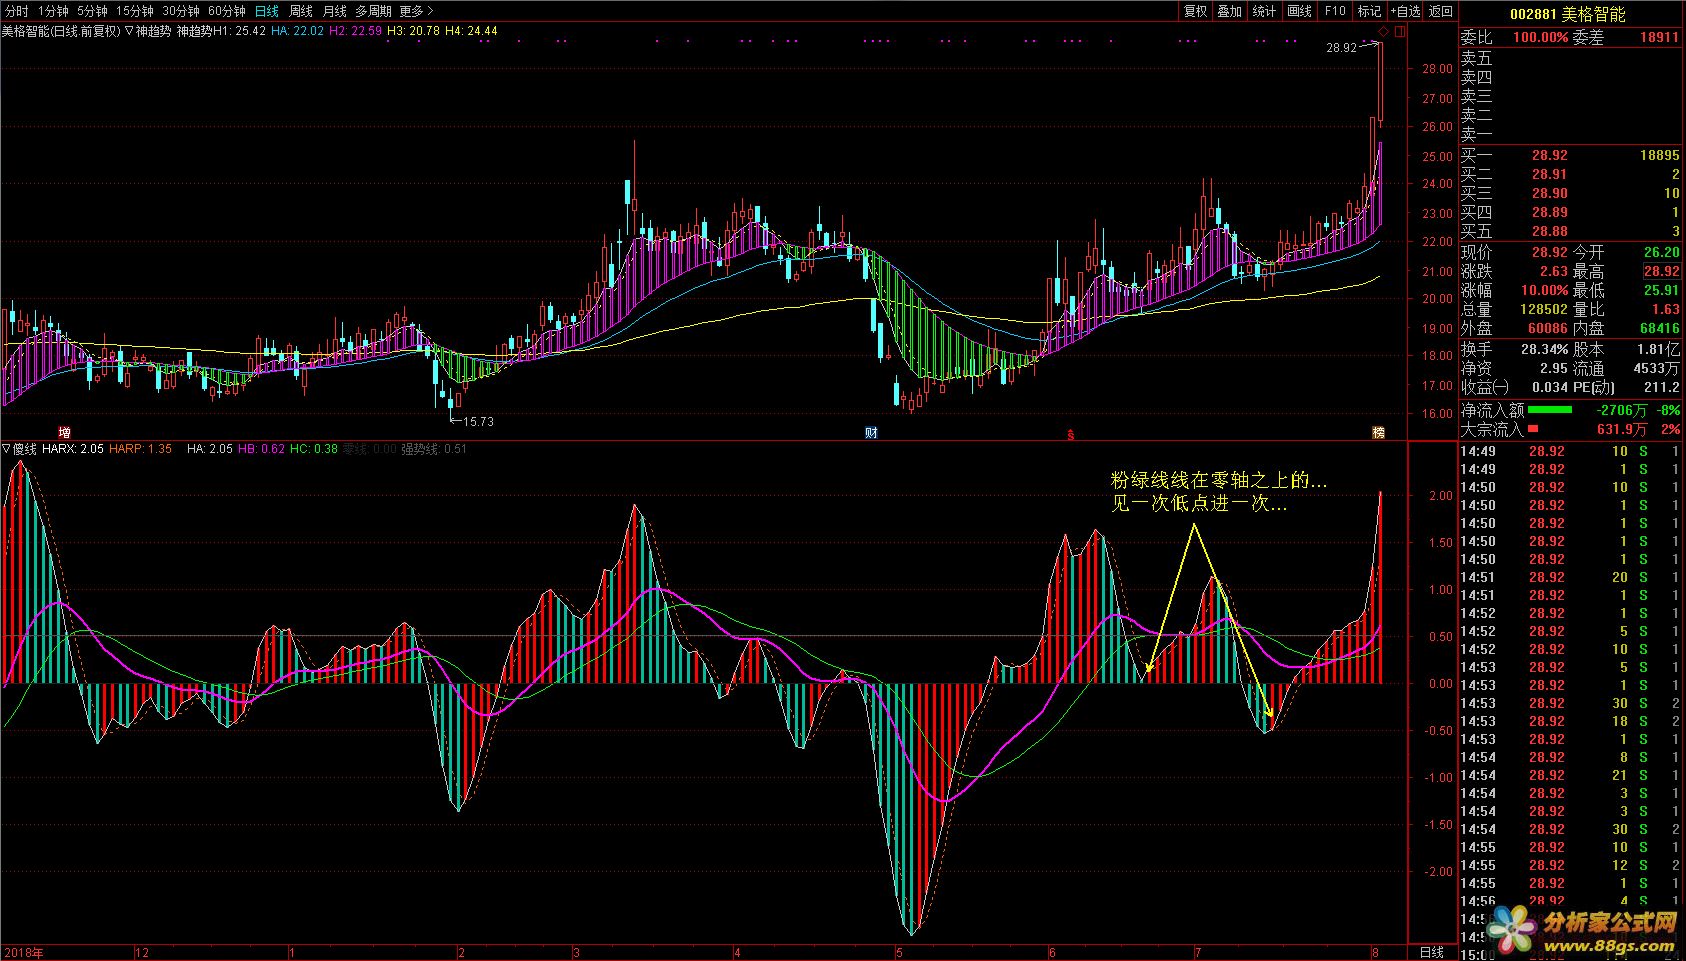Click the 买四 bid price 28.89
Viewport: 1686px width, 961px height.
click(x=1549, y=213)
